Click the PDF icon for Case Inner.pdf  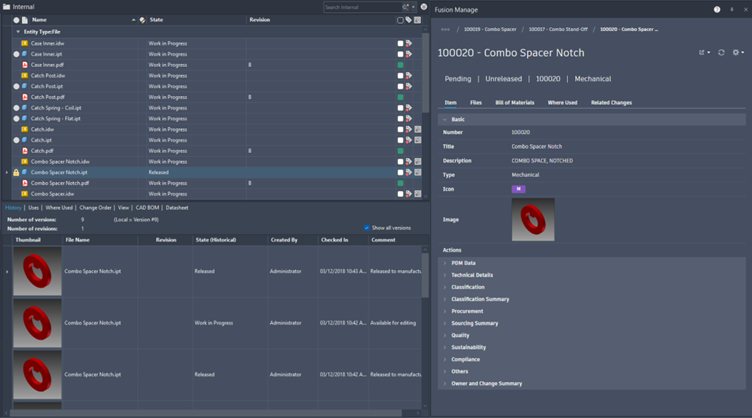click(25, 65)
